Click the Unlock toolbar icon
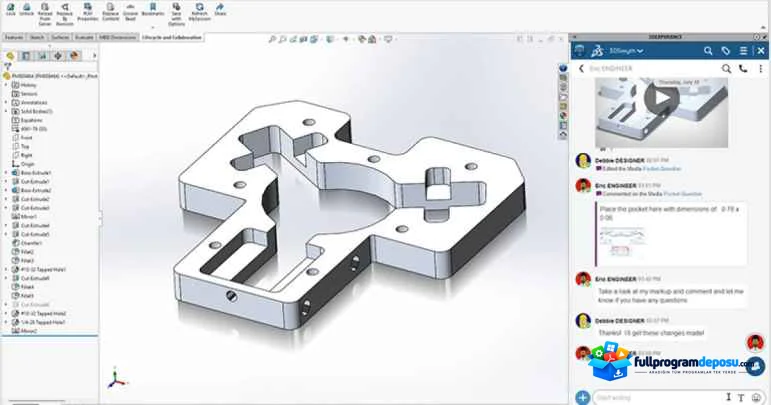Screen dimensions: 771x405 (x=27, y=9)
